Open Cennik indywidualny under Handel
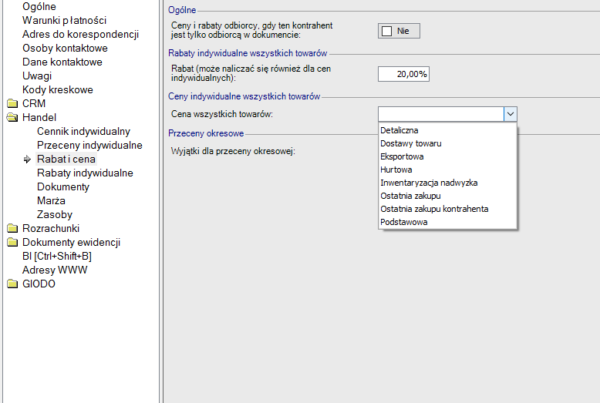Image resolution: width=600 pixels, height=403 pixels. point(83,132)
